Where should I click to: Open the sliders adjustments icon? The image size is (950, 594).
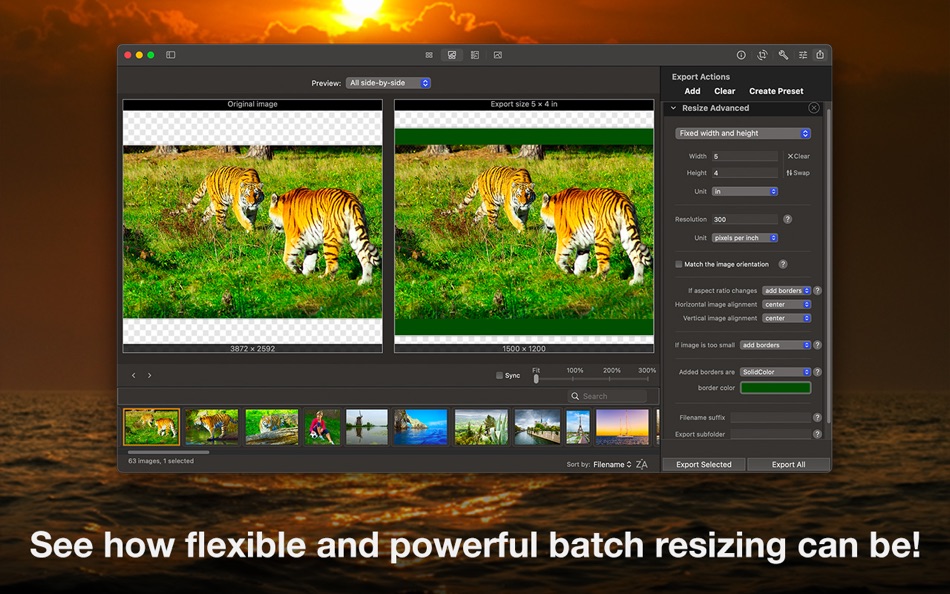(x=803, y=55)
